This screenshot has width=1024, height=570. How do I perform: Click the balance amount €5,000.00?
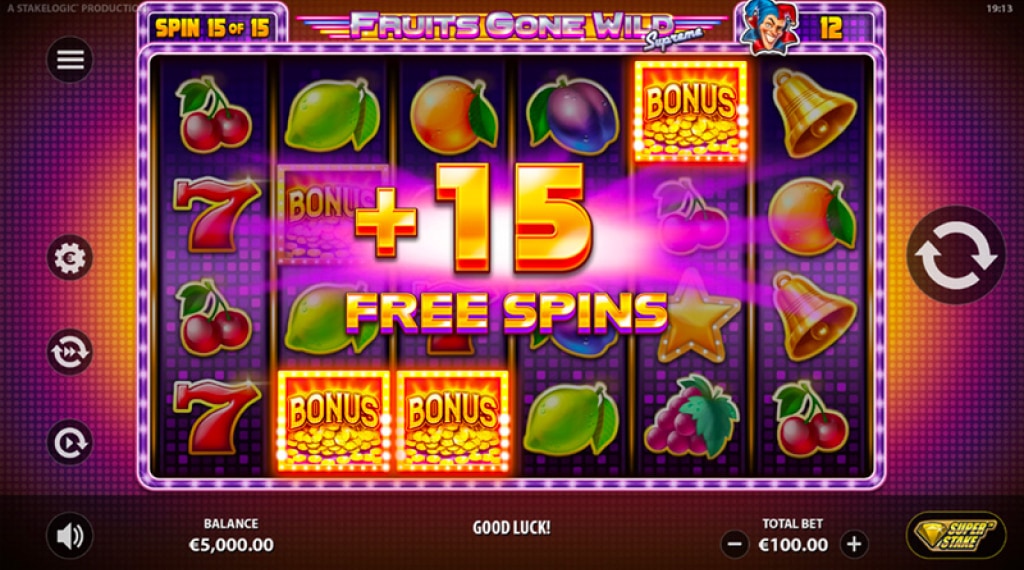pyautogui.click(x=231, y=545)
